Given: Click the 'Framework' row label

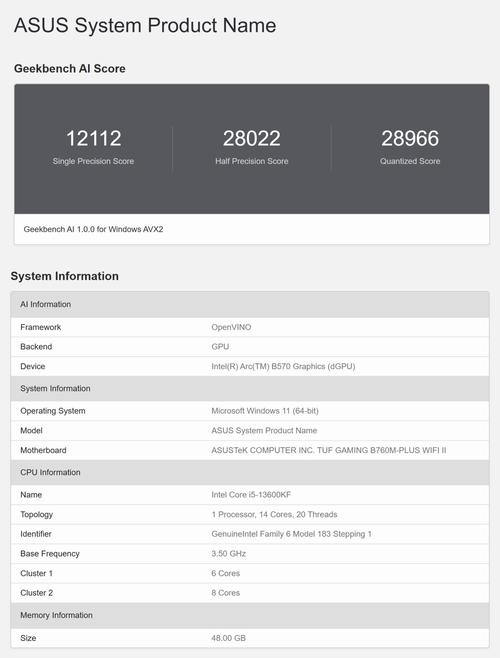Looking at the screenshot, I should point(41,327).
